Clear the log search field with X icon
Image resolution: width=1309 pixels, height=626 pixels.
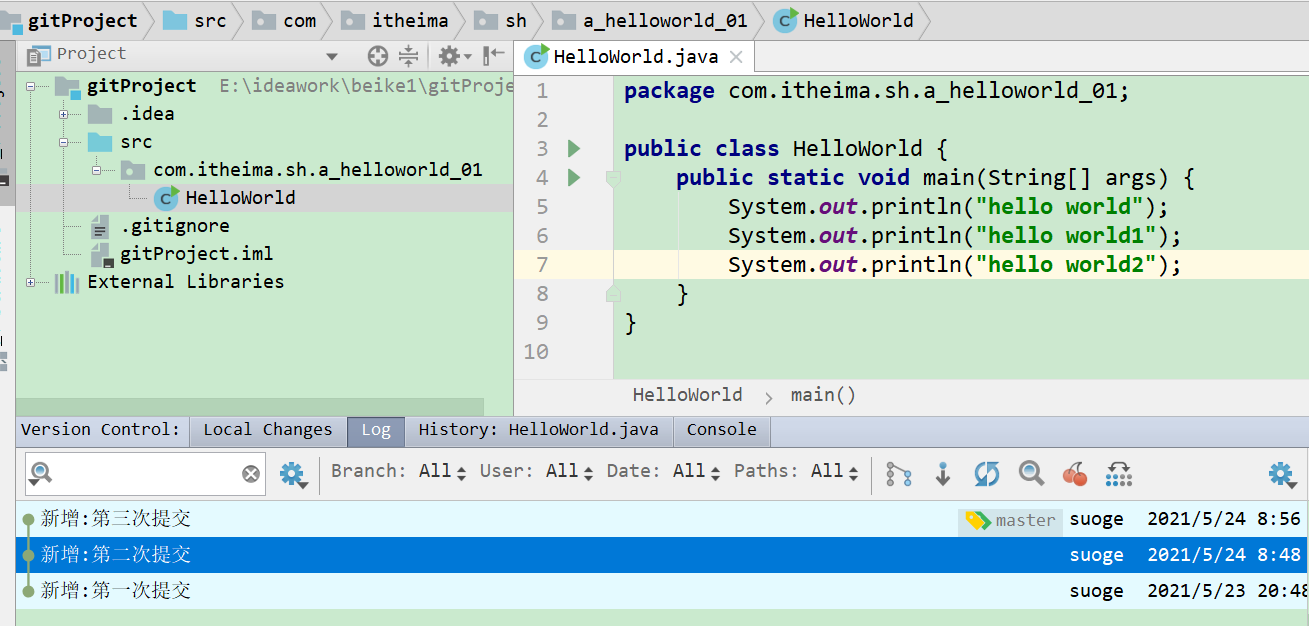pos(251,474)
